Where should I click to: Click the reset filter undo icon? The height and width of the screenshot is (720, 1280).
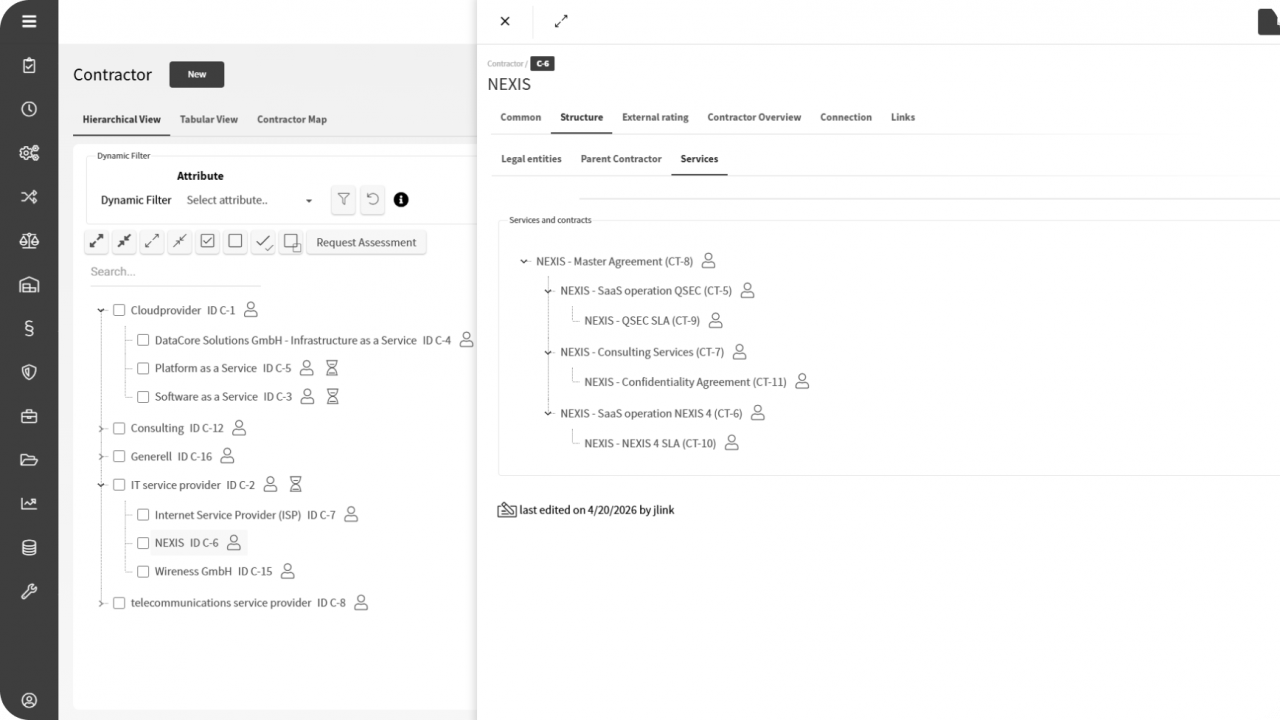coord(372,200)
